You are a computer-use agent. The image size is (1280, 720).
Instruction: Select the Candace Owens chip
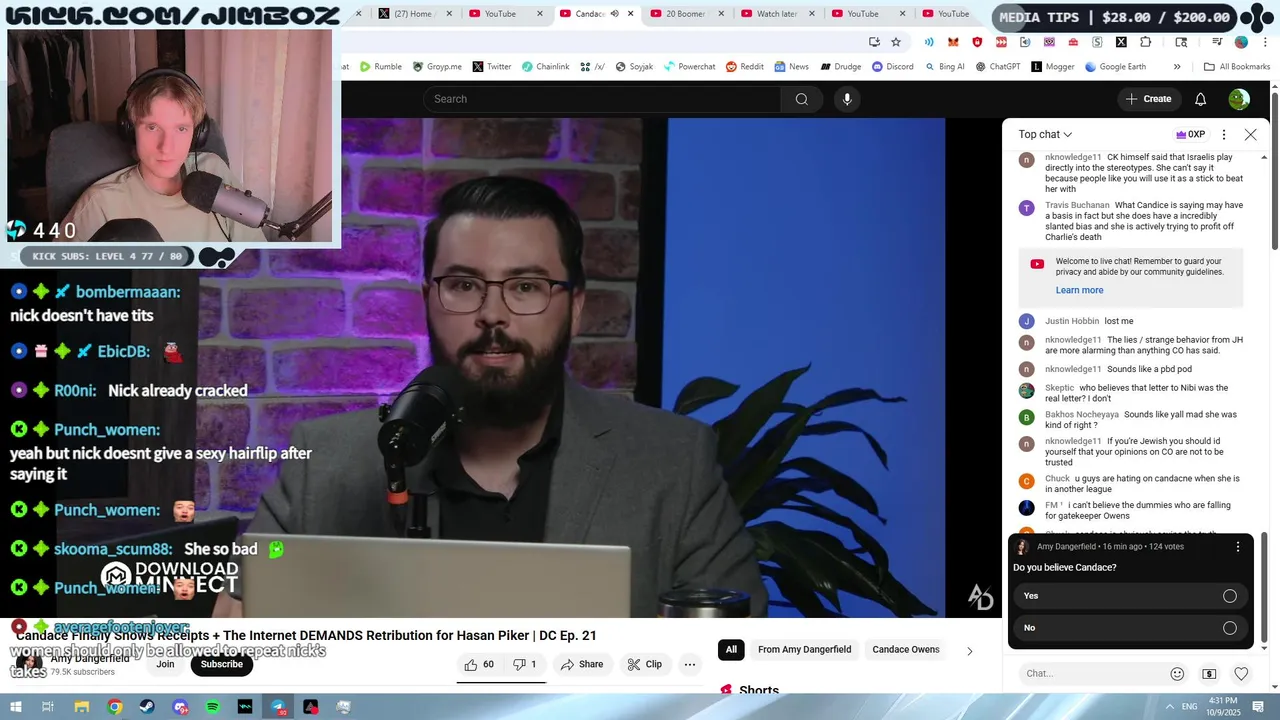[906, 650]
